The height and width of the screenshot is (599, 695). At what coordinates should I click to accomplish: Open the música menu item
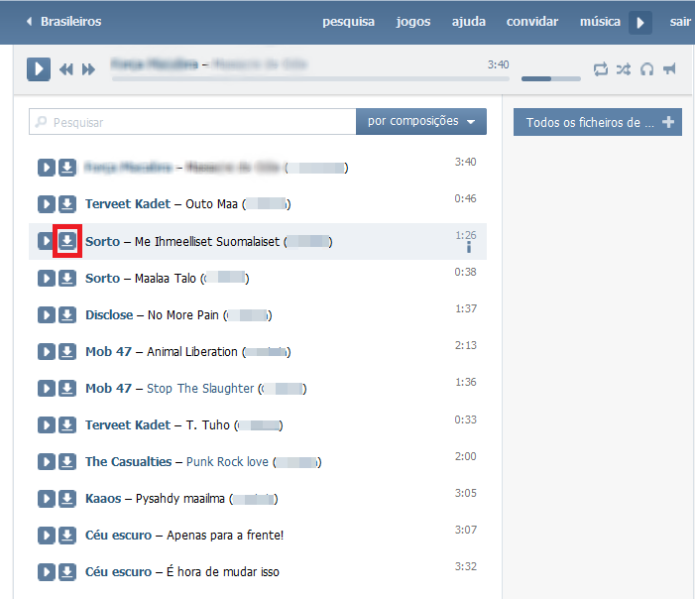[600, 22]
